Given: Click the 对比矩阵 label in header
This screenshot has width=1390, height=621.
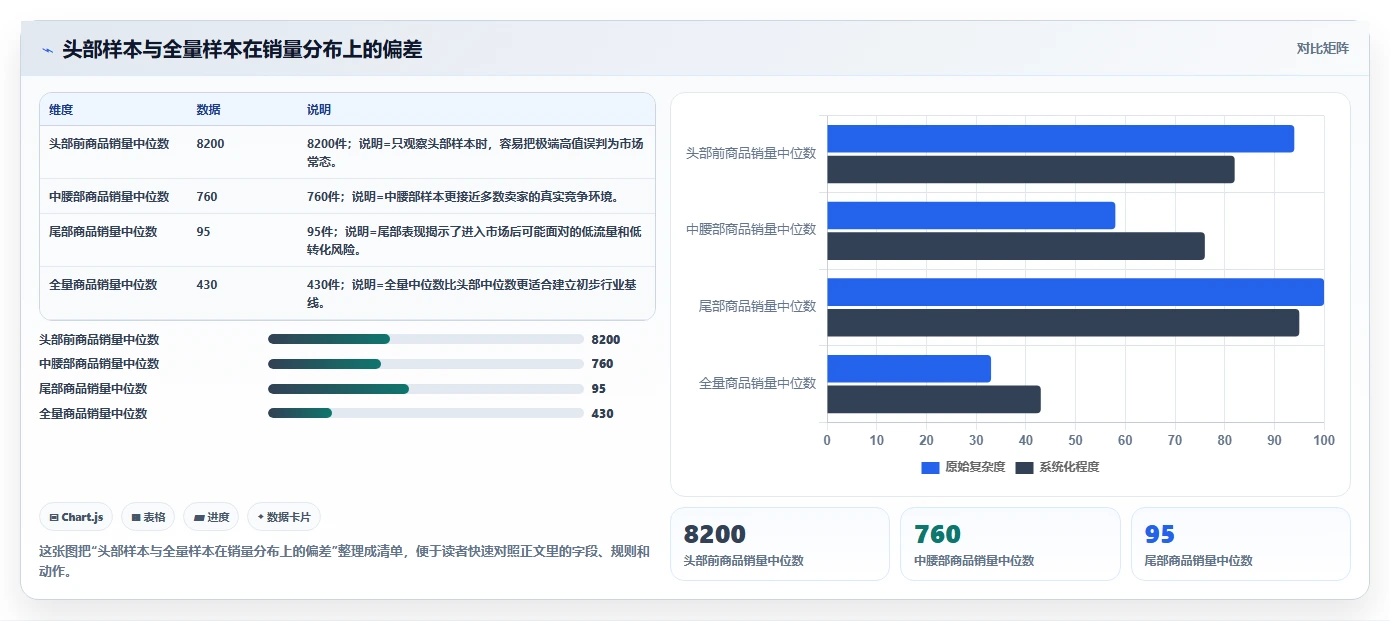Looking at the screenshot, I should click(1322, 49).
